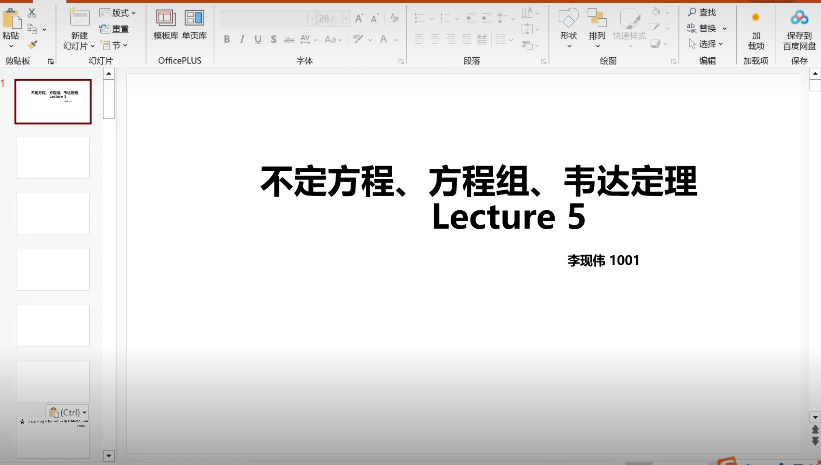Open the 节 section menu

click(114, 45)
